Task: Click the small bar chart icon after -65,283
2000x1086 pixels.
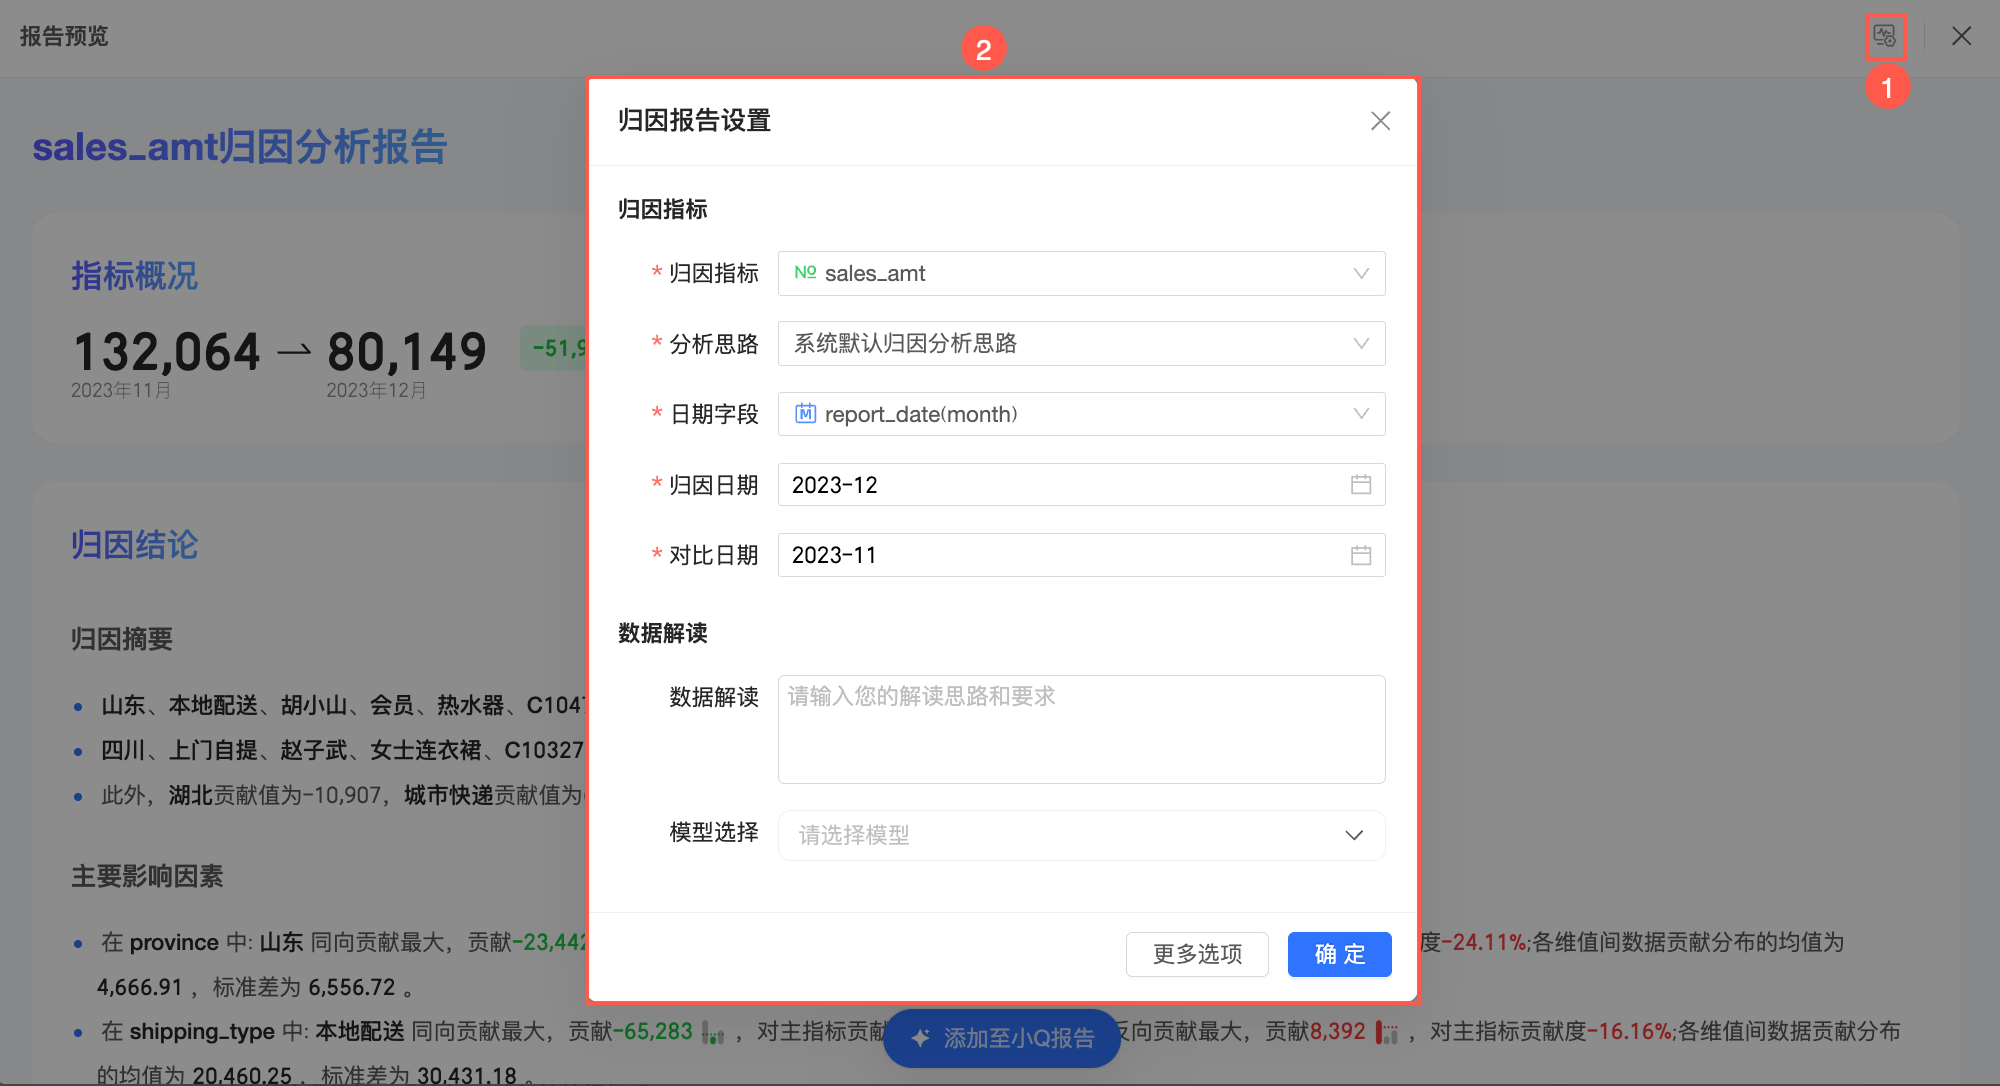Action: point(713,1032)
